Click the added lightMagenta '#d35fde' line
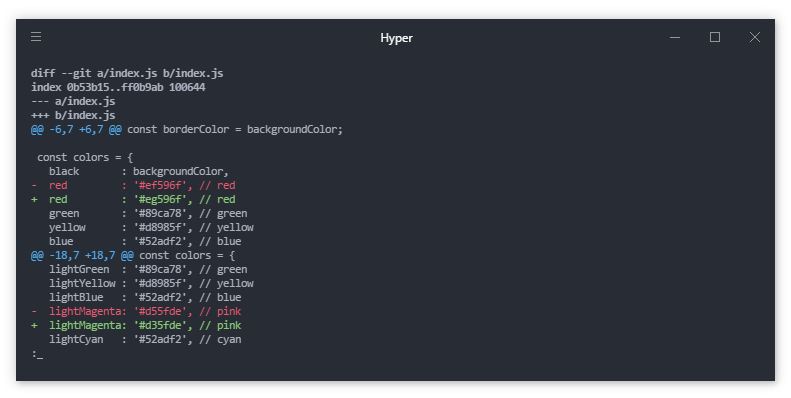The image size is (791, 398). click(x=136, y=326)
